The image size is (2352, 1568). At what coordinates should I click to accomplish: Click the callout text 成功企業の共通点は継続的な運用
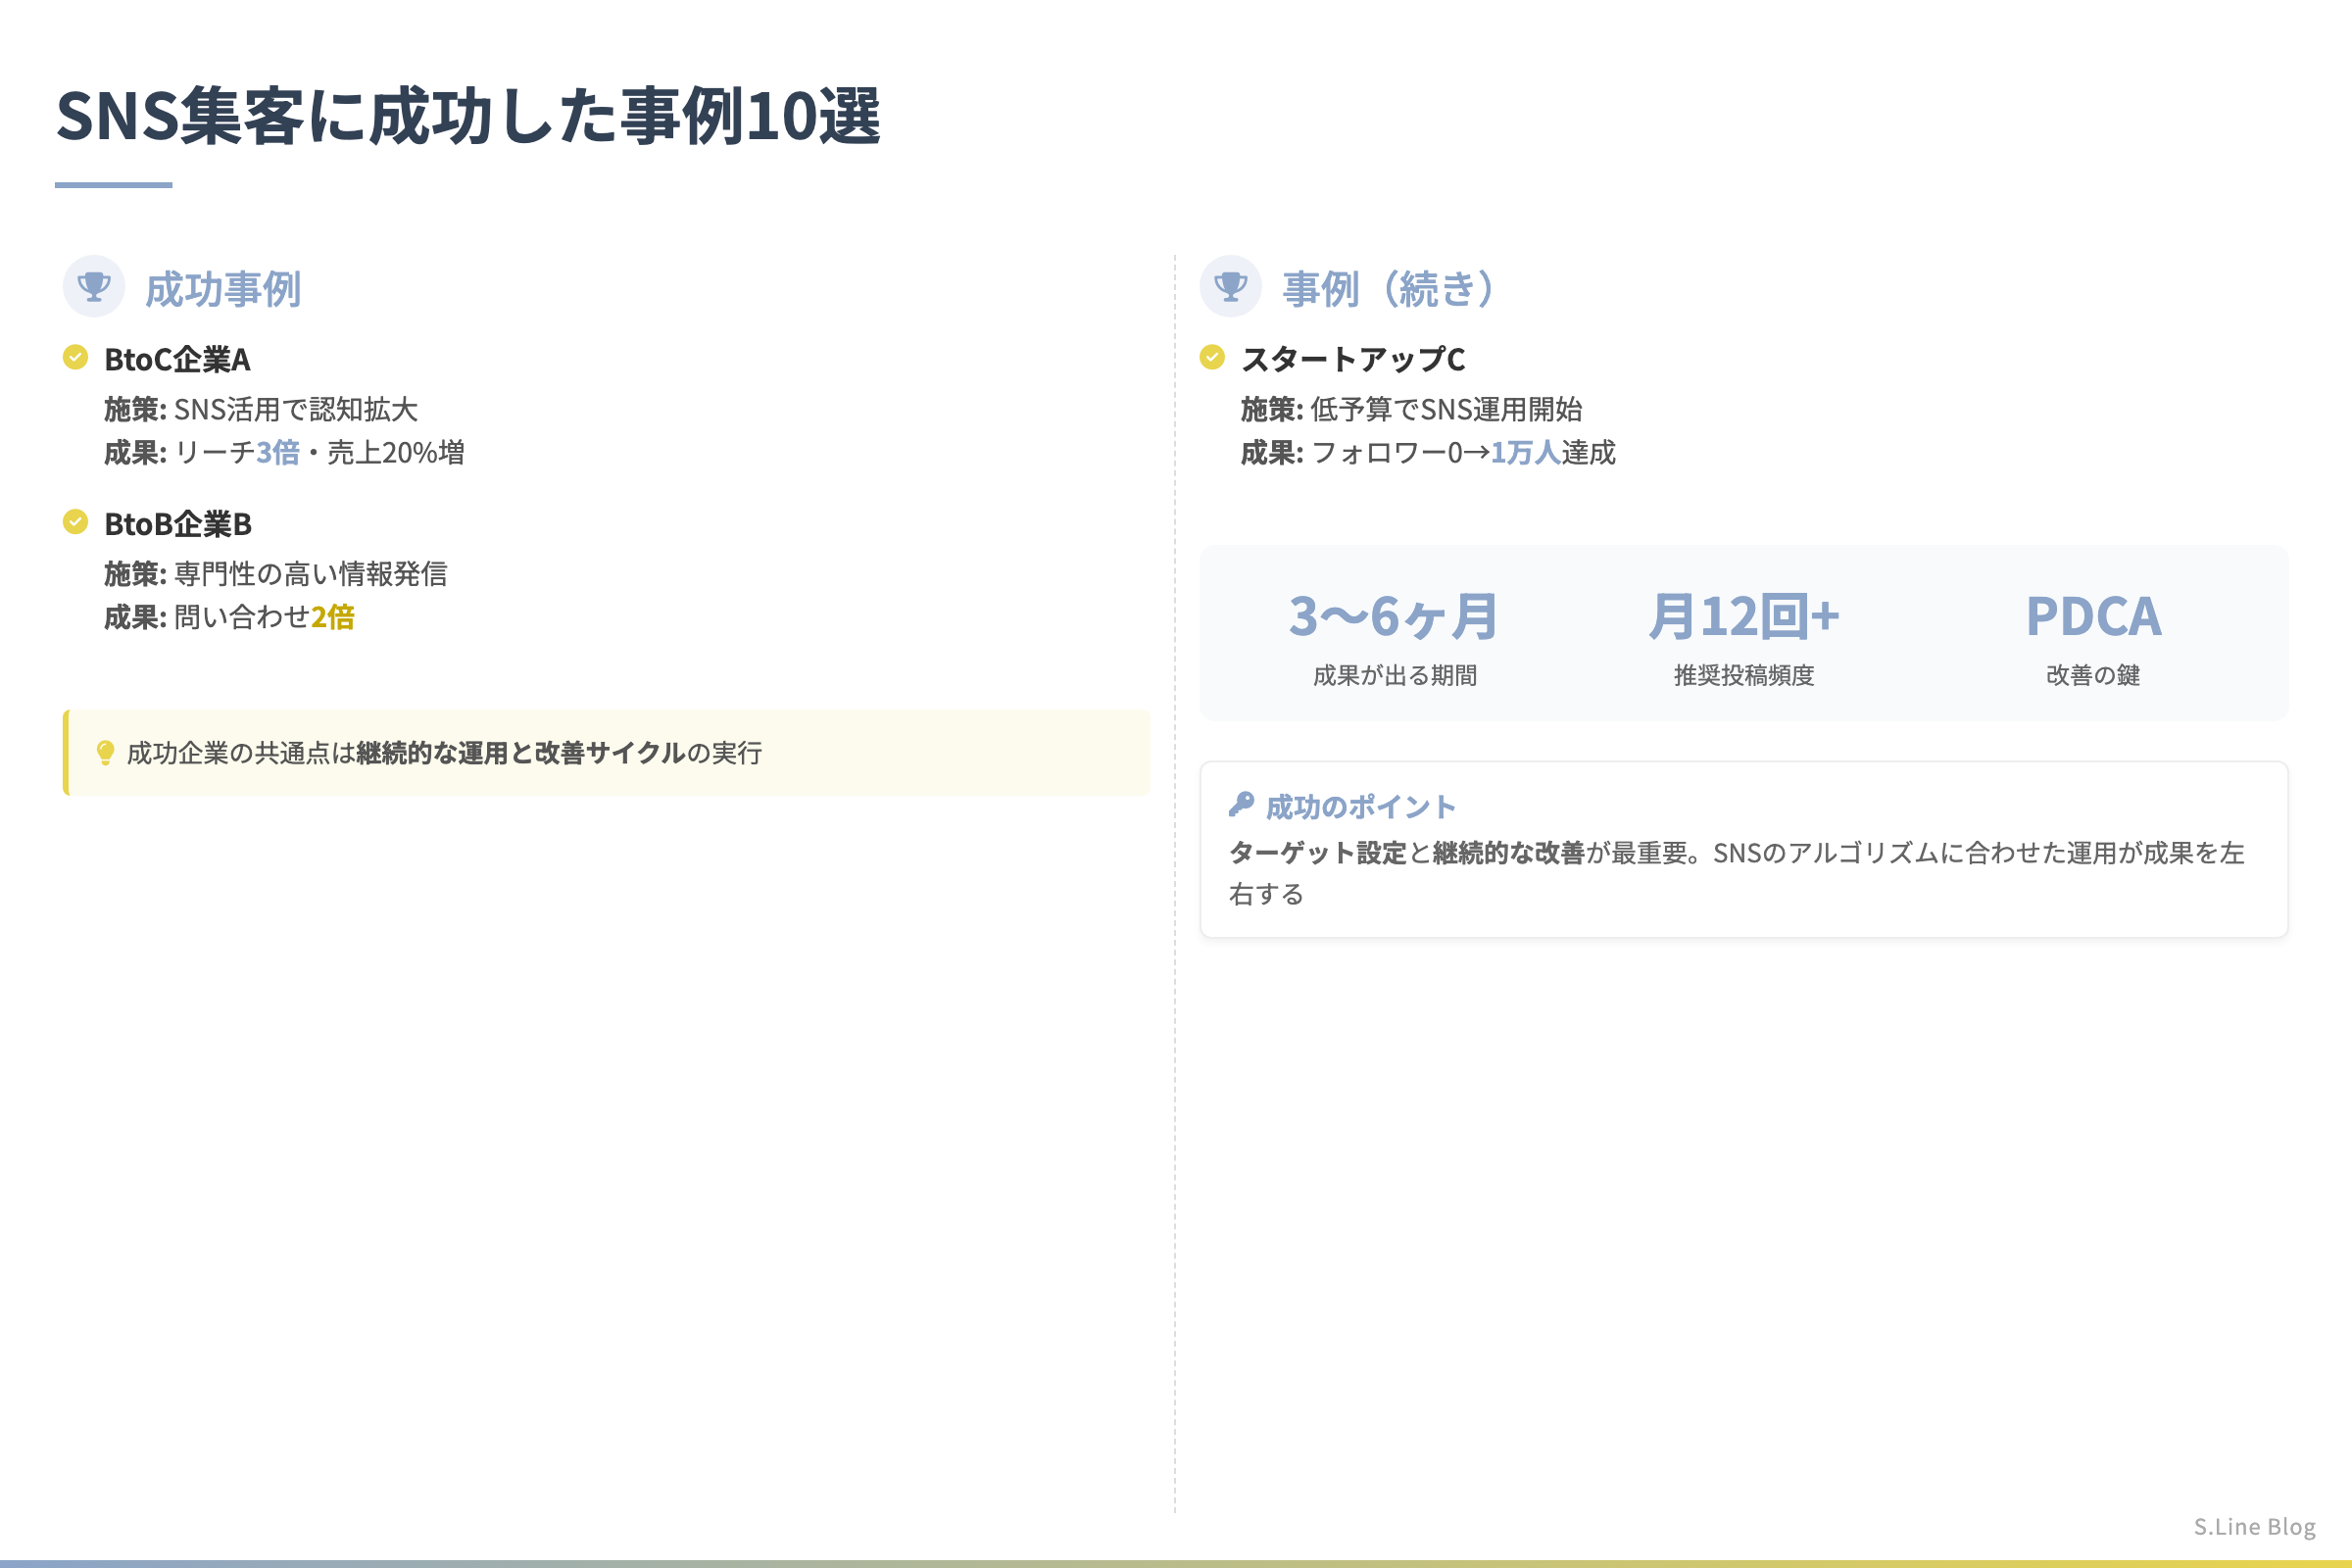click(x=444, y=753)
